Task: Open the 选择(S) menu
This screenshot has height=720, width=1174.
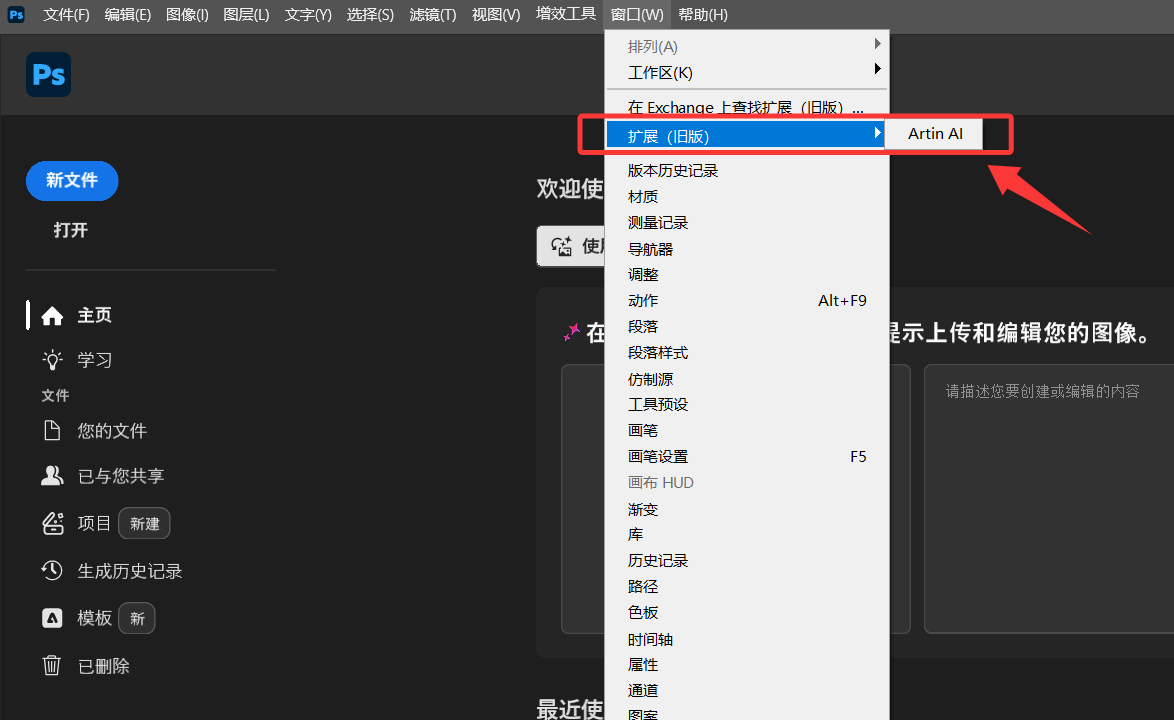Action: 370,14
